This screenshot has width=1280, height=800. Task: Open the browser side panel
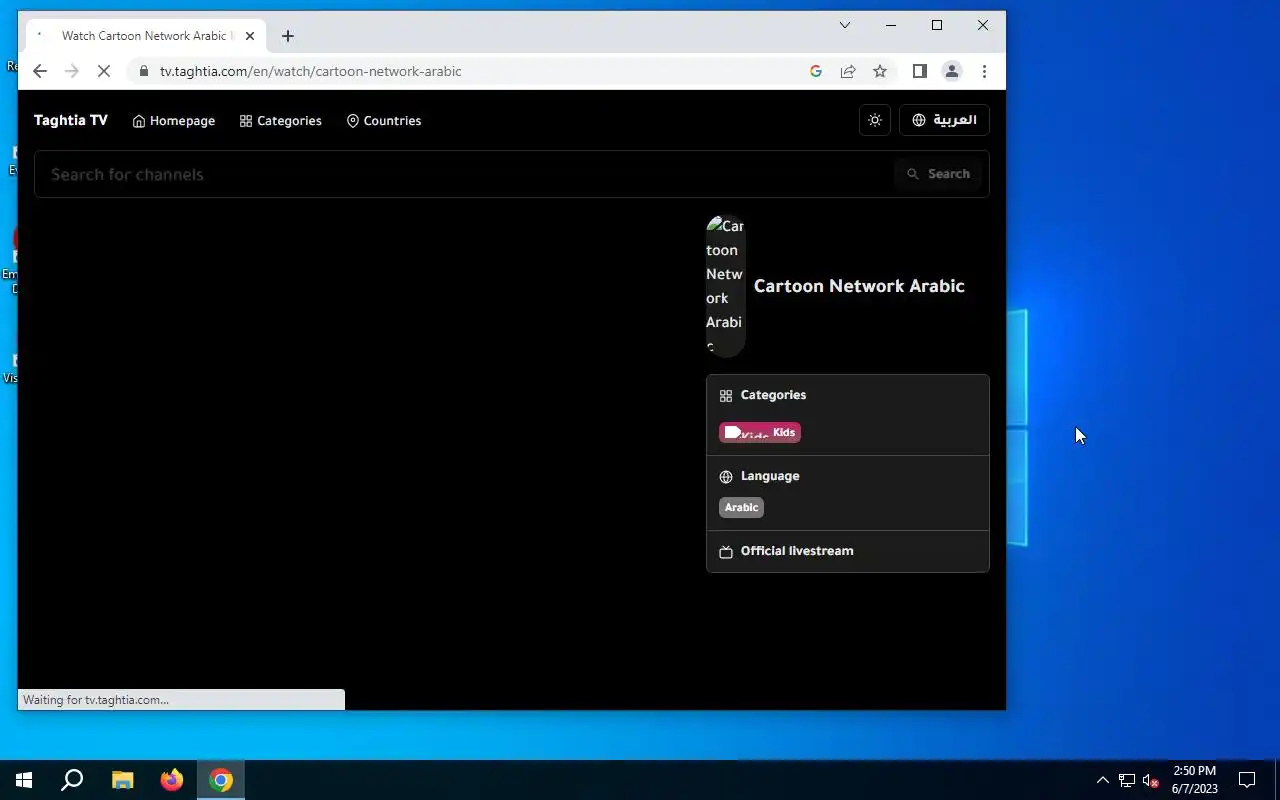(x=920, y=71)
